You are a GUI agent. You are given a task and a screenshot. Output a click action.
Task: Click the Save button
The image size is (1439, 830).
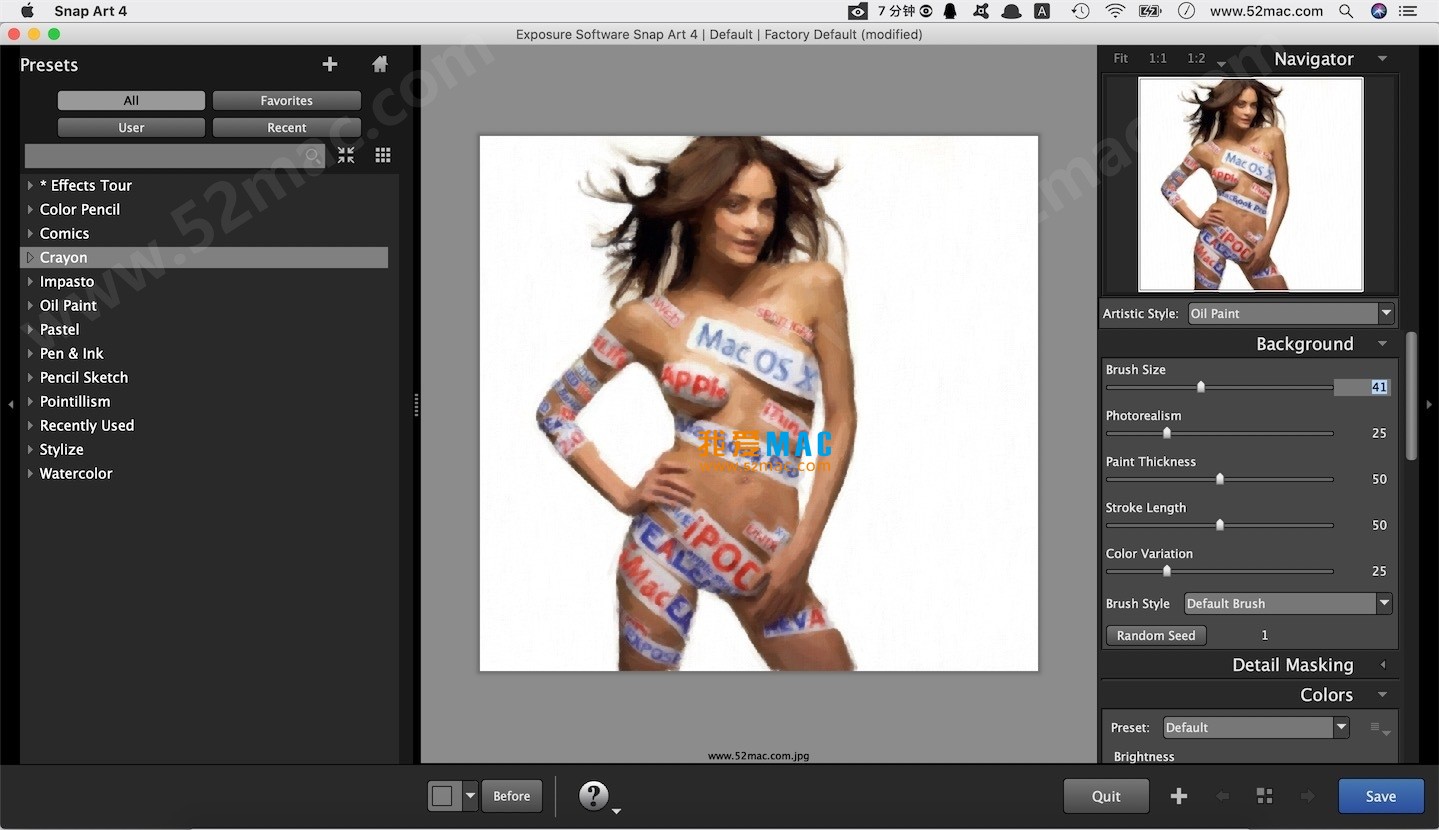(x=1381, y=796)
